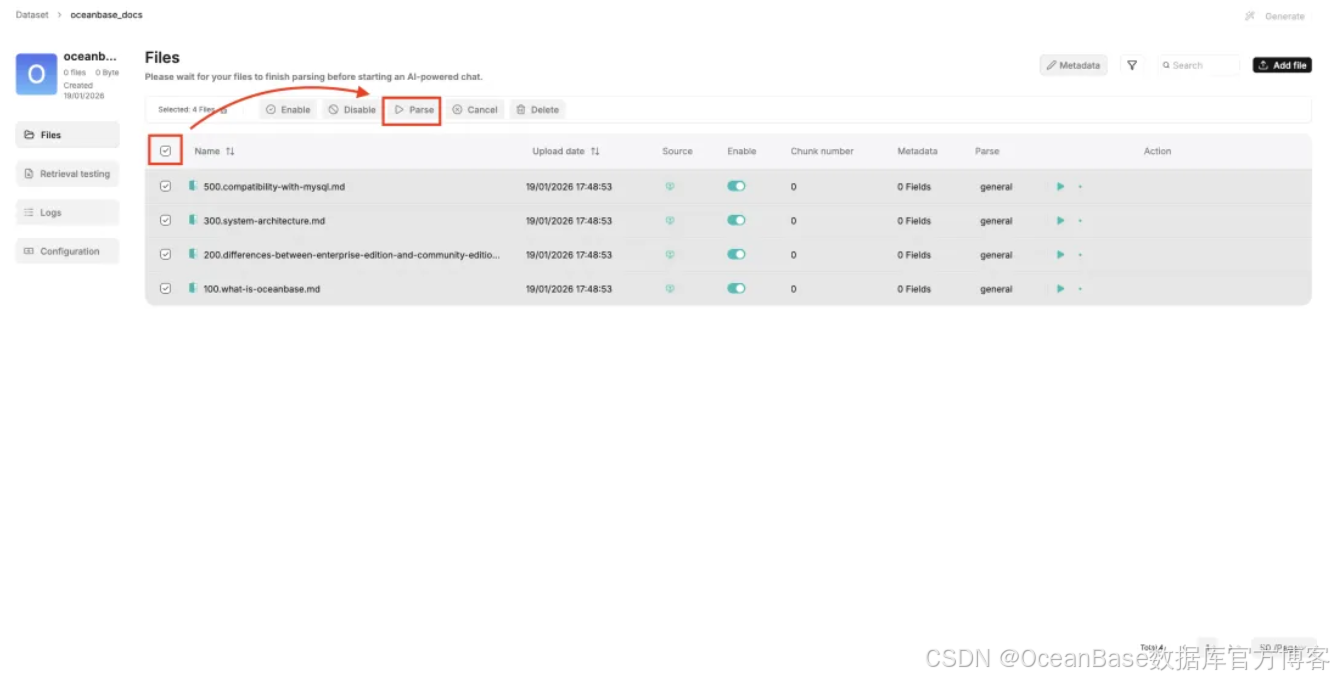Image resolution: width=1334 pixels, height=680 pixels.
Task: Click file type icon of 100.what-is-oceanbase.md
Action: 193,288
